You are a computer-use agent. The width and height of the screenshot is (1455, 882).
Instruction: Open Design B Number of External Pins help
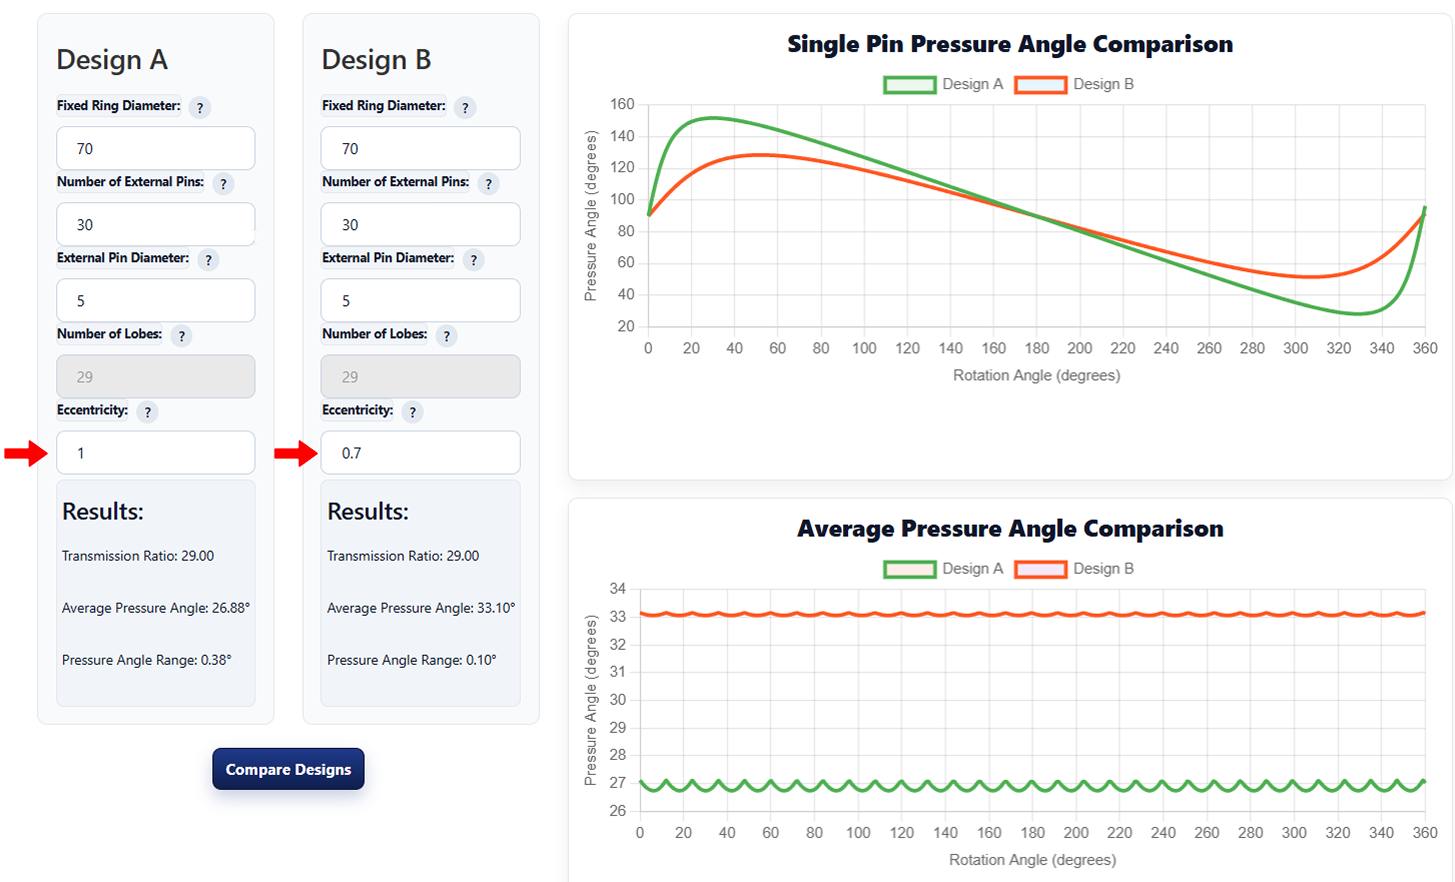[488, 184]
